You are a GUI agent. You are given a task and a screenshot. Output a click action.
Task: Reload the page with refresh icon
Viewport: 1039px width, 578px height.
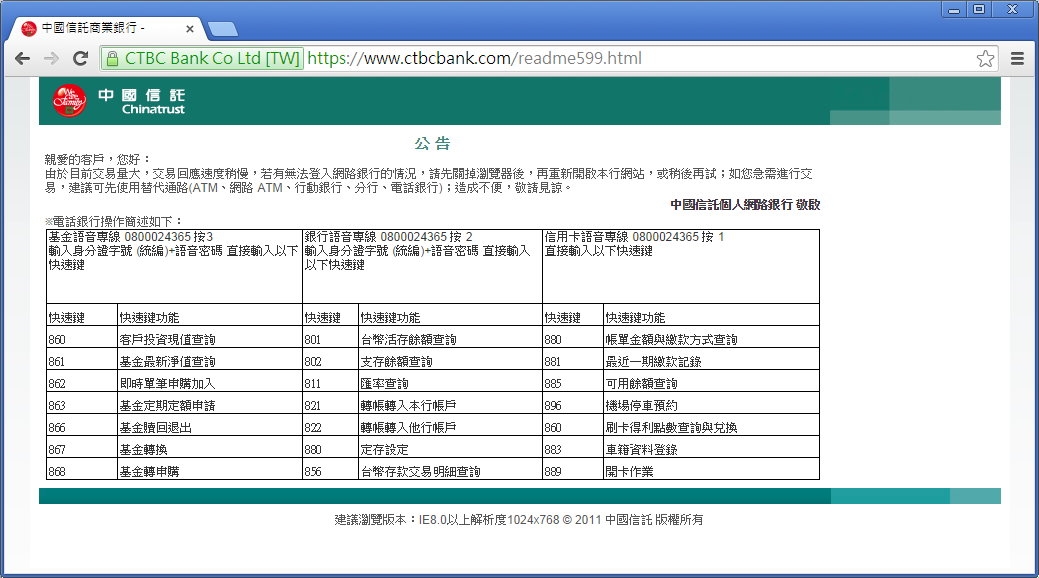click(80, 58)
